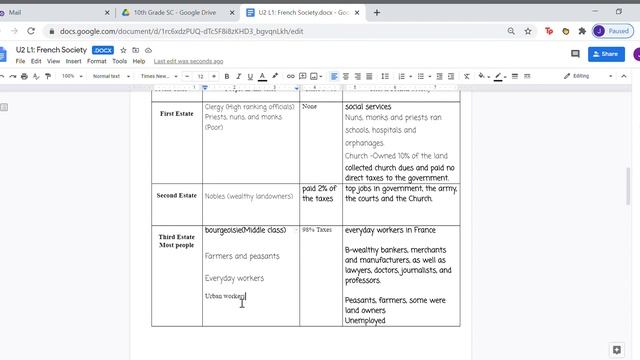This screenshot has height=360, width=640.
Task: Open the Paused profile button
Action: (613, 31)
